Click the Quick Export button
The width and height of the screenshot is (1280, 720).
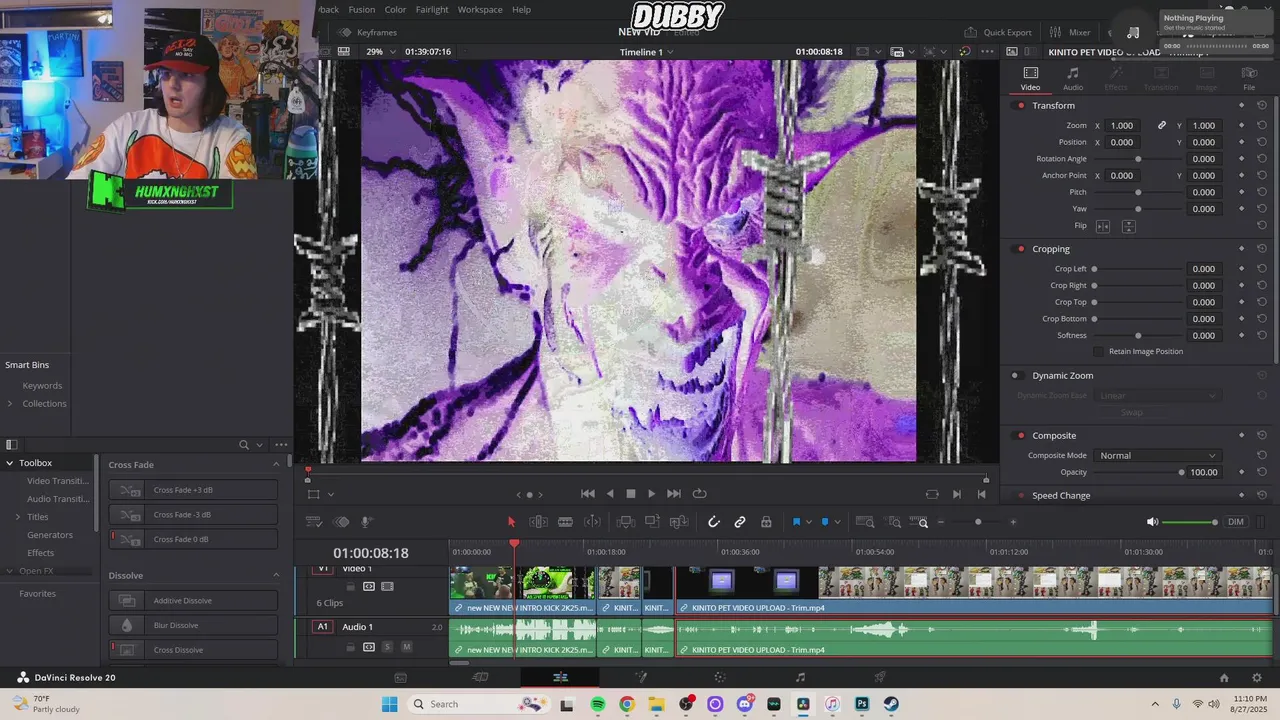pos(998,32)
